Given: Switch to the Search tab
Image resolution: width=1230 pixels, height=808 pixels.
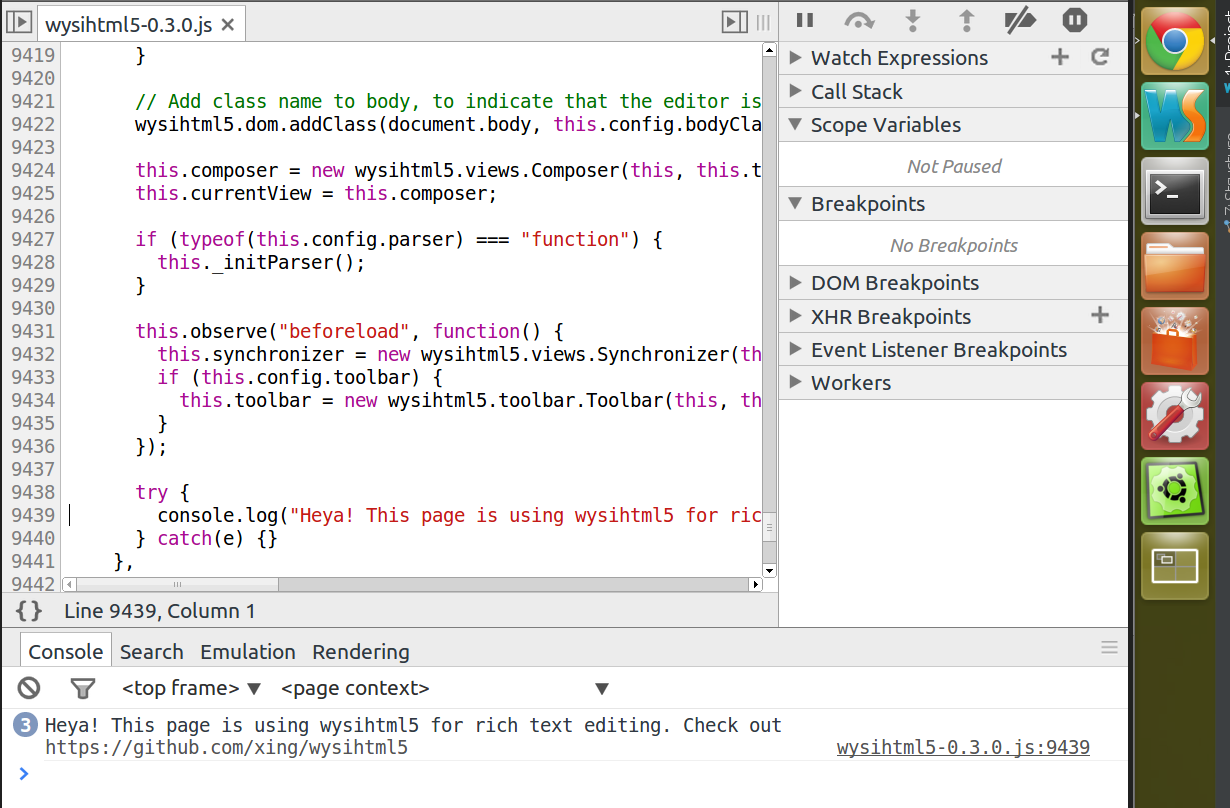Looking at the screenshot, I should [152, 652].
